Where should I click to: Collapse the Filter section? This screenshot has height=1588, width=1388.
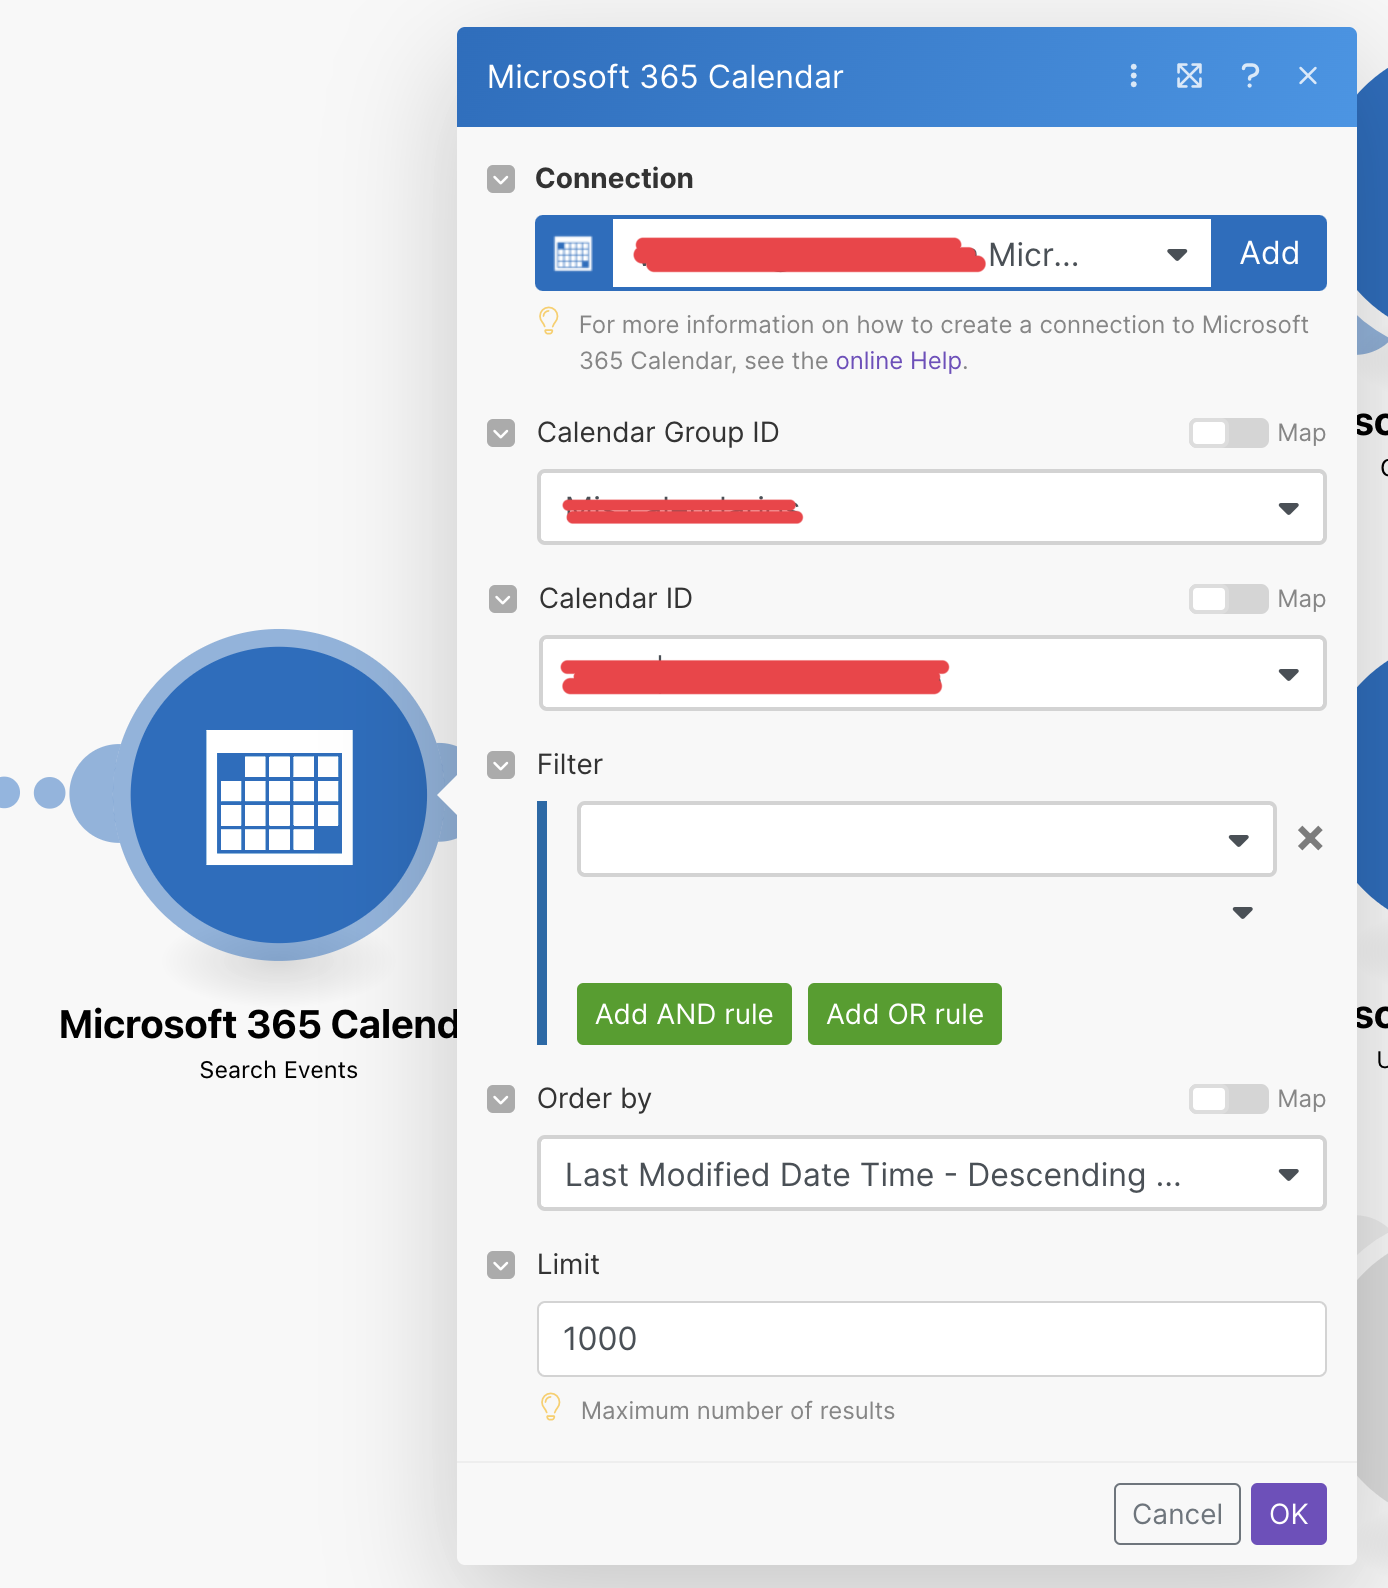click(x=501, y=765)
